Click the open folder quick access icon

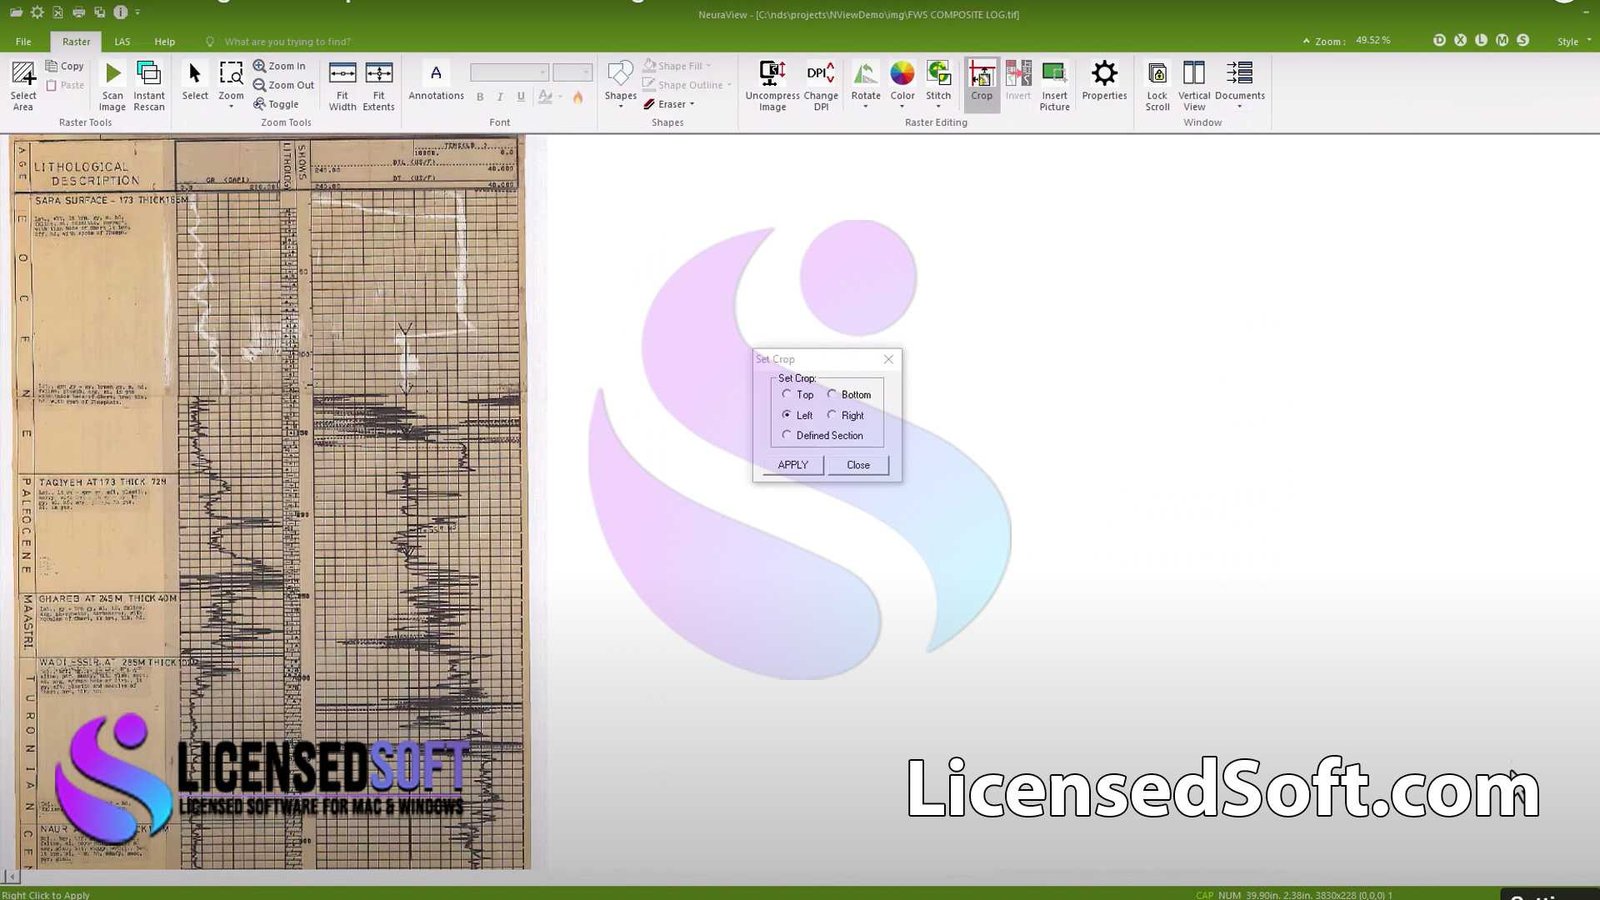(16, 13)
